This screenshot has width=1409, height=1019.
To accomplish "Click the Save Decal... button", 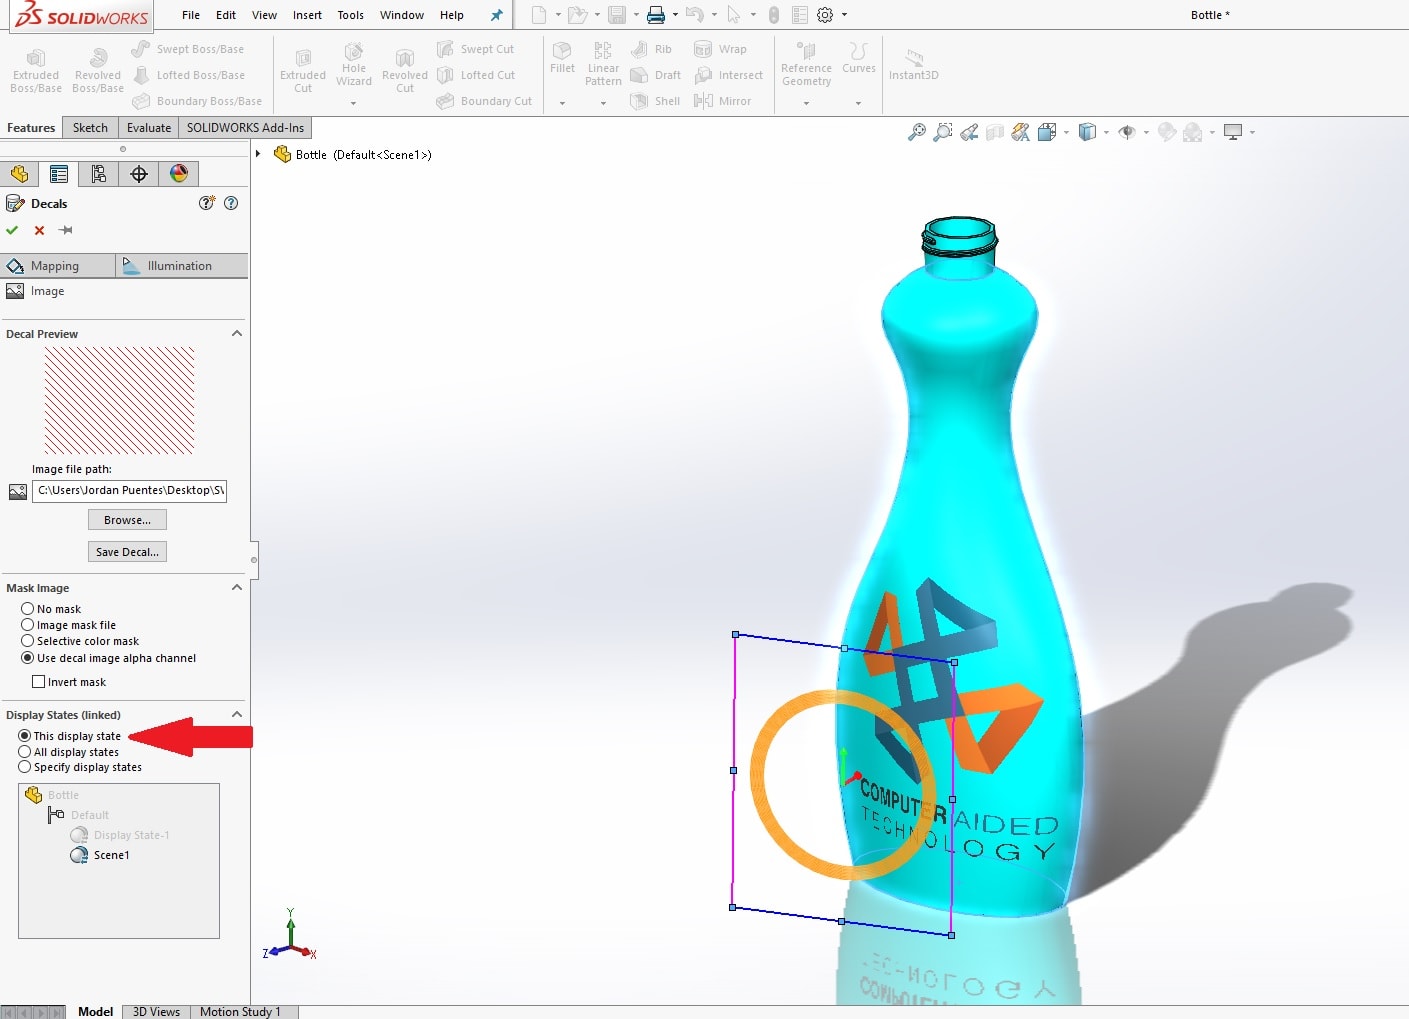I will (x=127, y=552).
